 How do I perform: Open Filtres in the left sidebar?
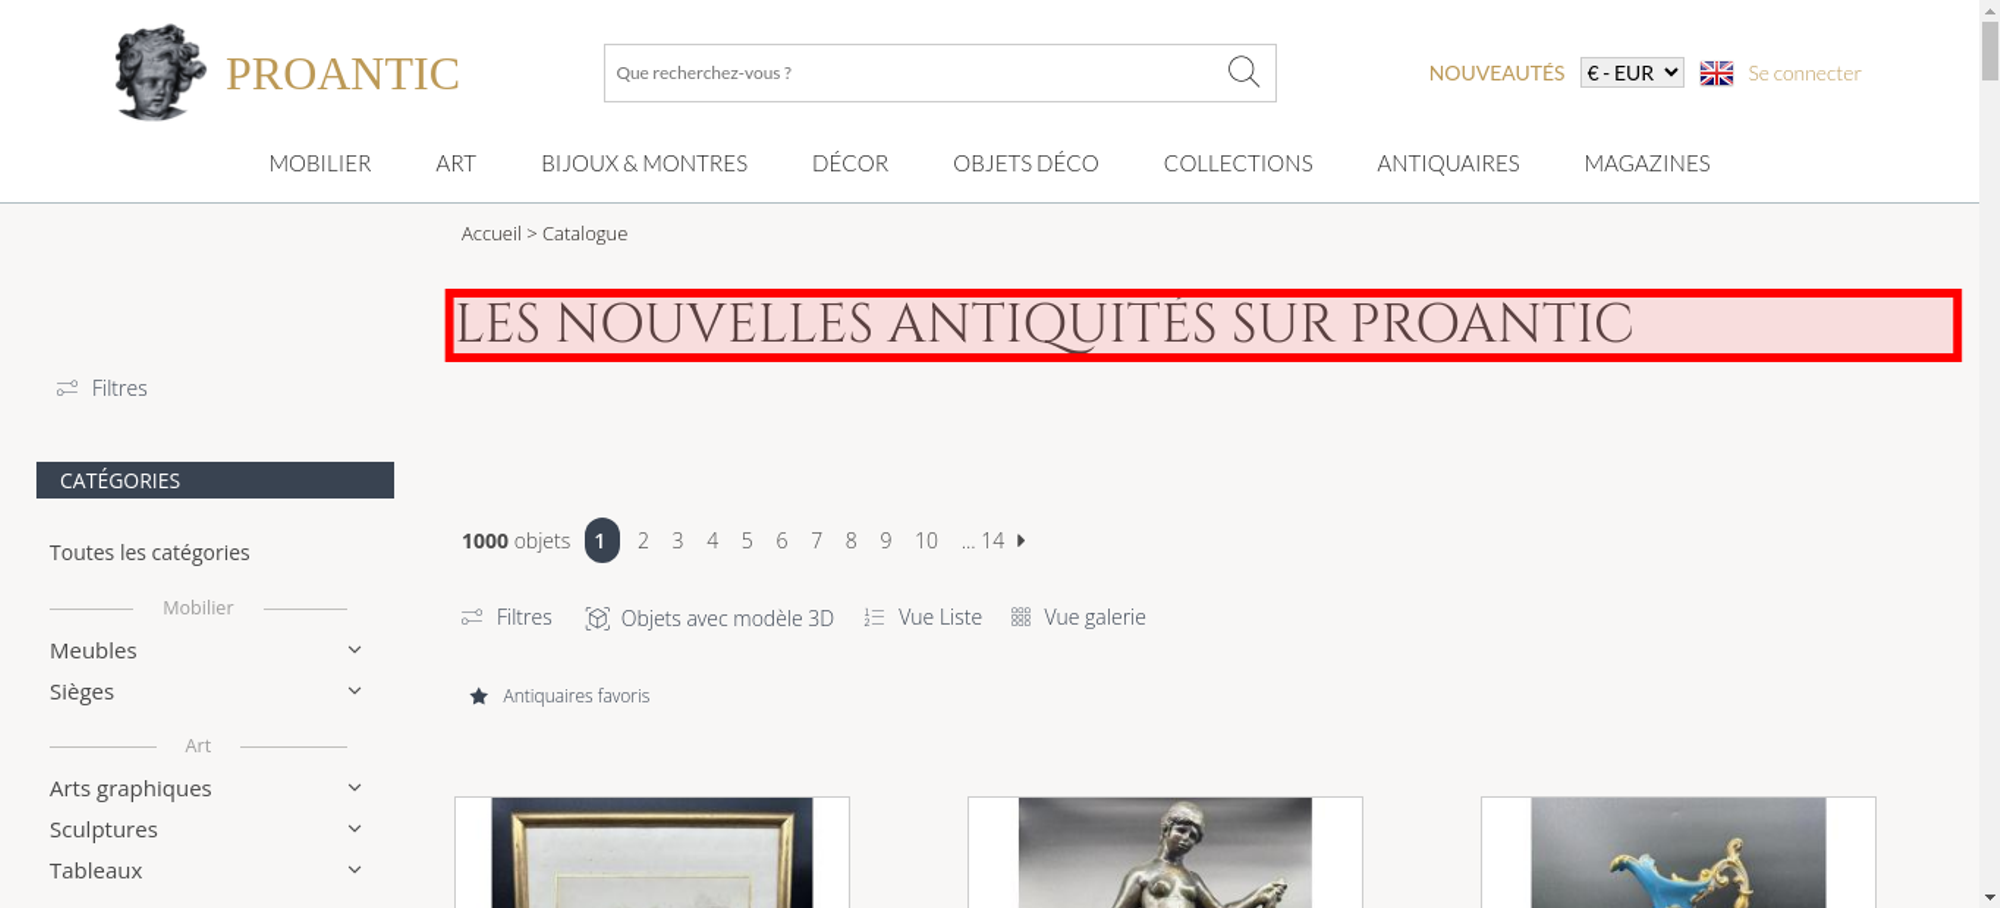[x=102, y=388]
